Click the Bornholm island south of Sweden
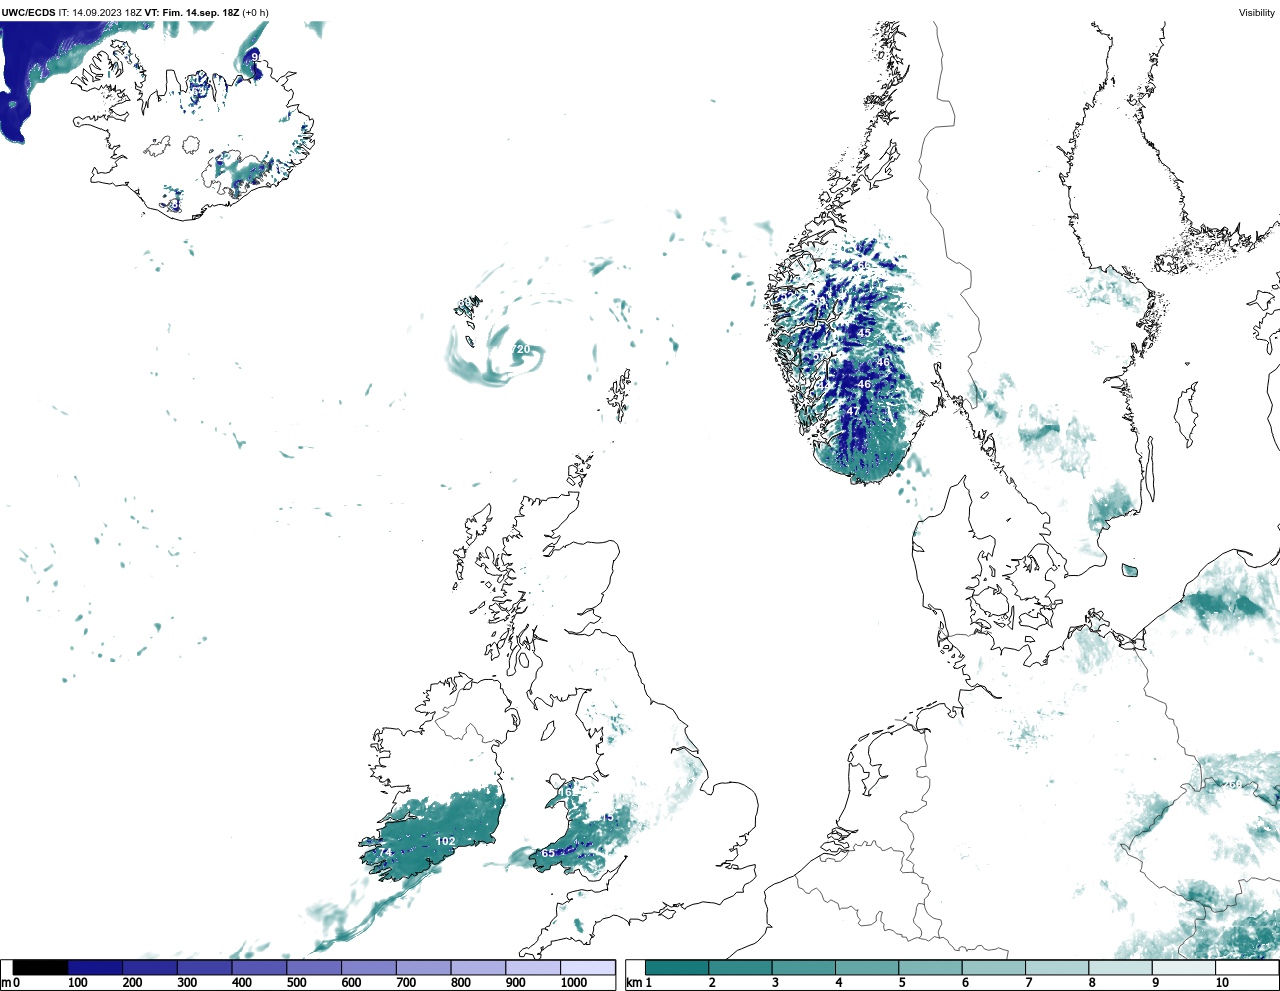1280x991 pixels. pos(1129,571)
